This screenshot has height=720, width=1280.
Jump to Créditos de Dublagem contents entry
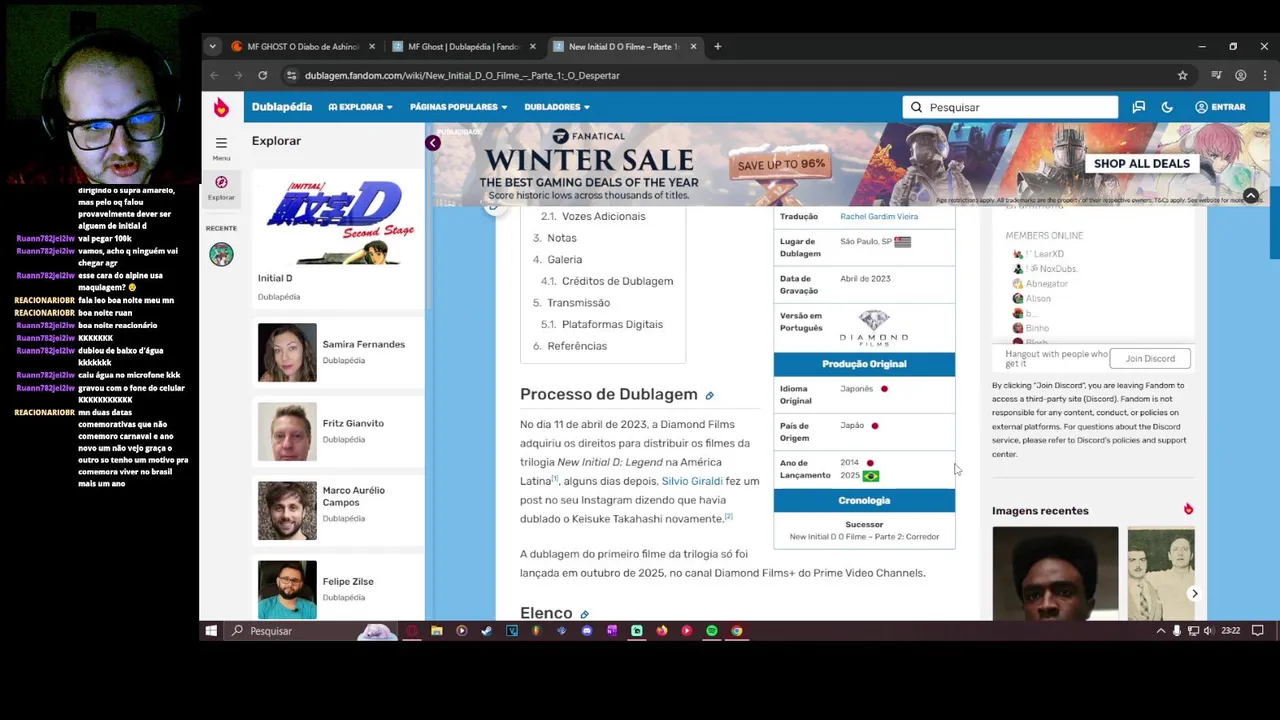(x=617, y=281)
